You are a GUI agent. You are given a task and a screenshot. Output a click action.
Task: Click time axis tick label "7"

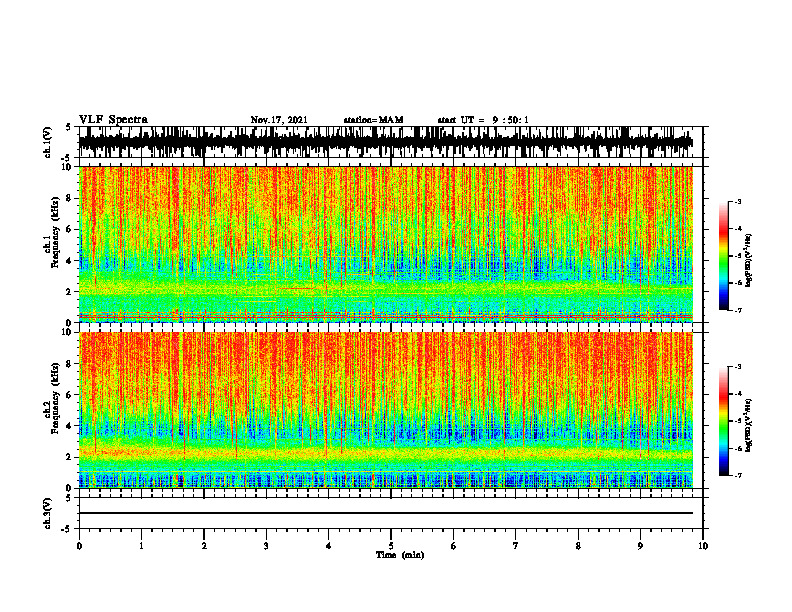click(516, 546)
